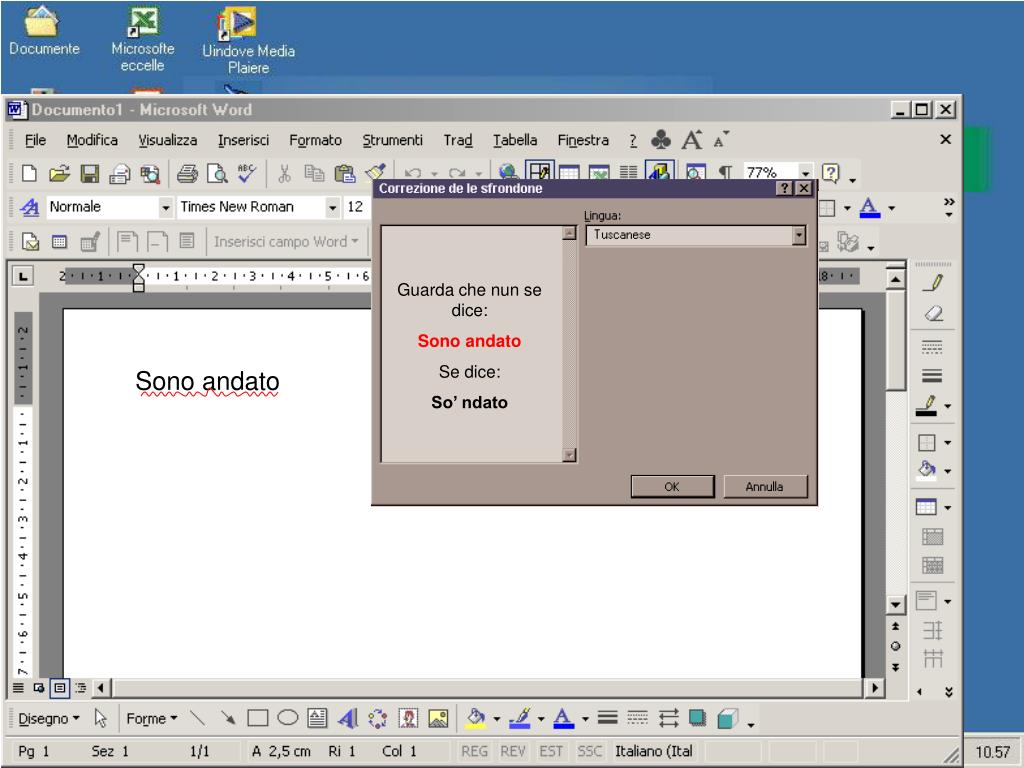This screenshot has width=1024, height=768.
Task: Toggle the REV track changes indicator
Action: point(513,751)
